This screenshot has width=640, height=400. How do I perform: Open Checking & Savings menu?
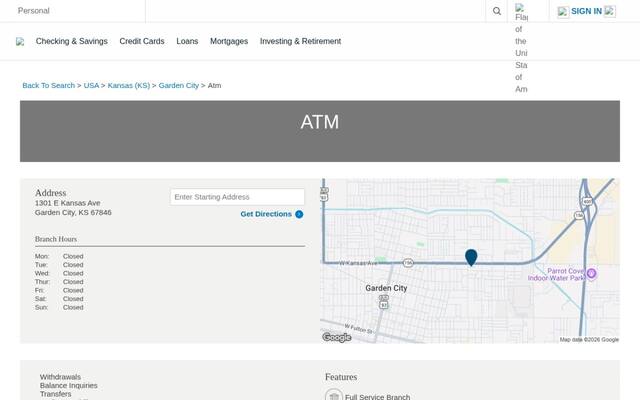tap(71, 41)
